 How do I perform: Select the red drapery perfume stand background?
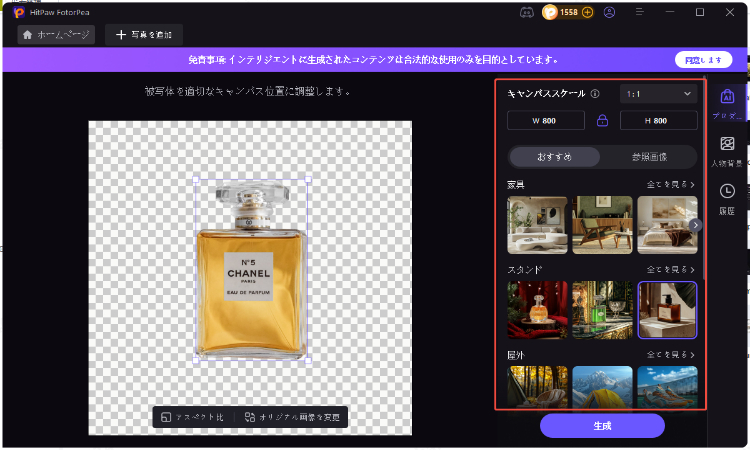[537, 310]
